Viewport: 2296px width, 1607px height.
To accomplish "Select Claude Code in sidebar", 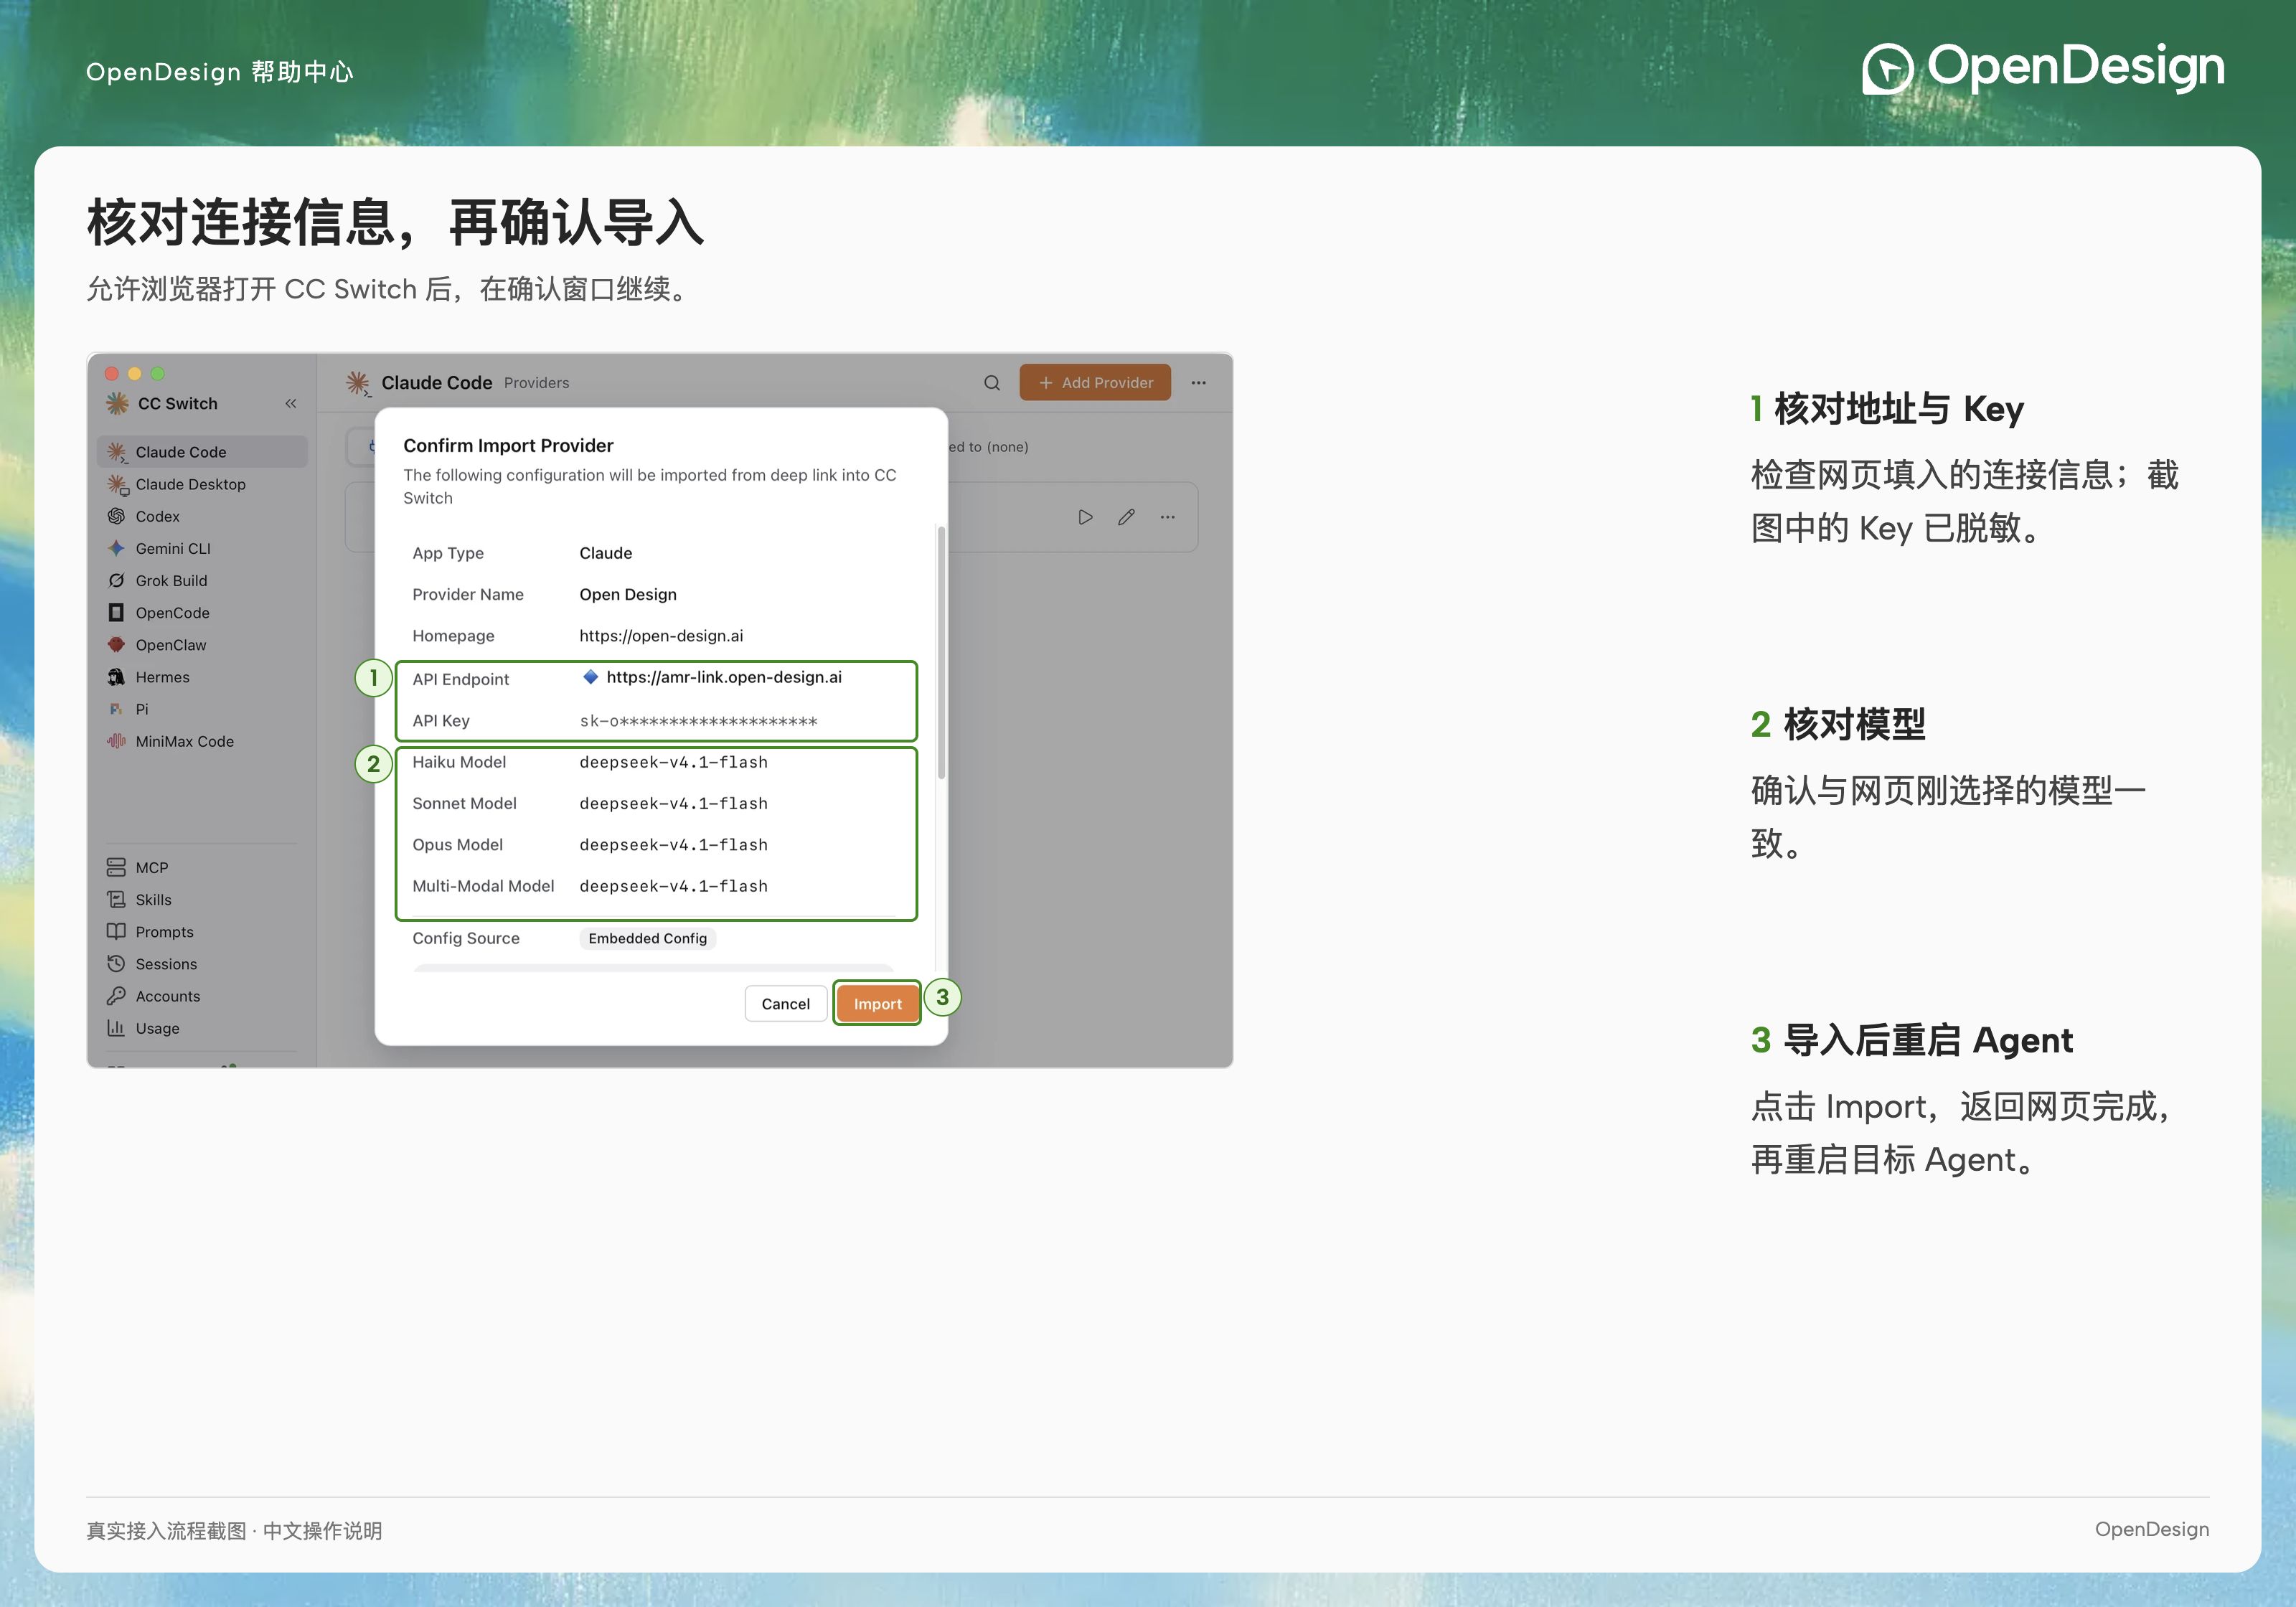I will [x=202, y=452].
